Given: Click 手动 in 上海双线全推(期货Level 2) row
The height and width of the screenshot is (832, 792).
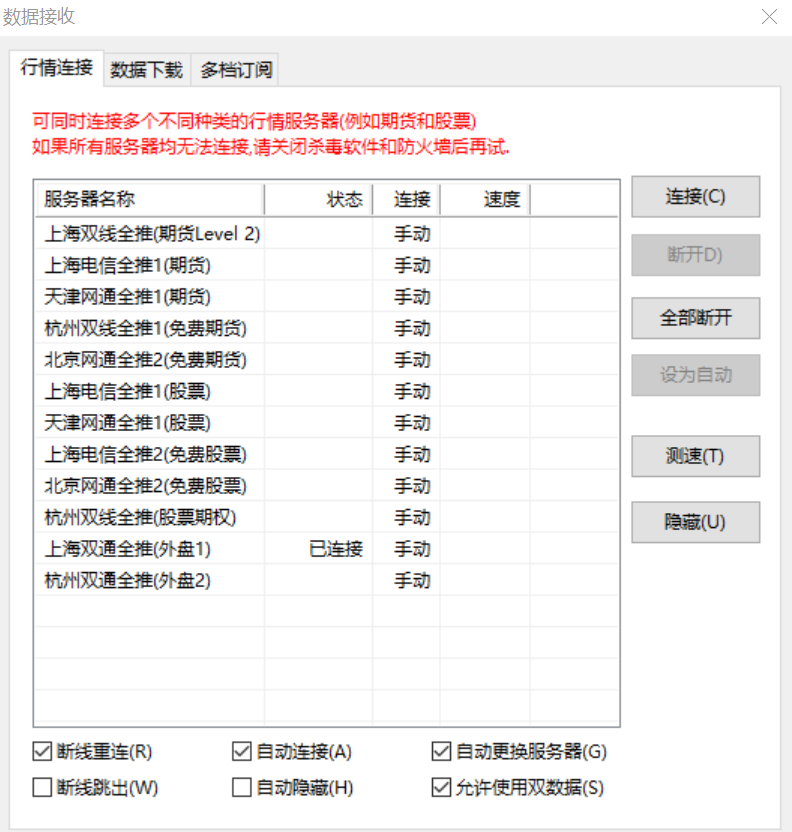Looking at the screenshot, I should tap(412, 234).
